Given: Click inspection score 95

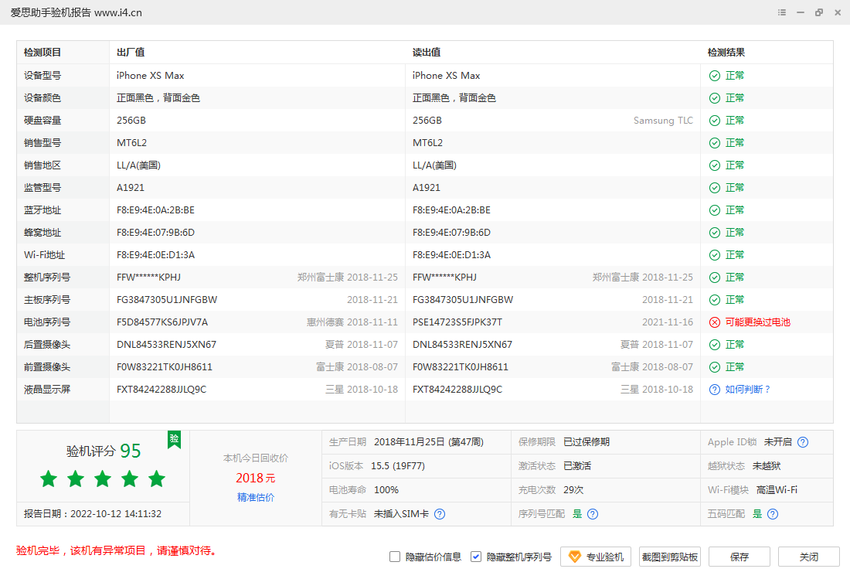Looking at the screenshot, I should 130,451.
